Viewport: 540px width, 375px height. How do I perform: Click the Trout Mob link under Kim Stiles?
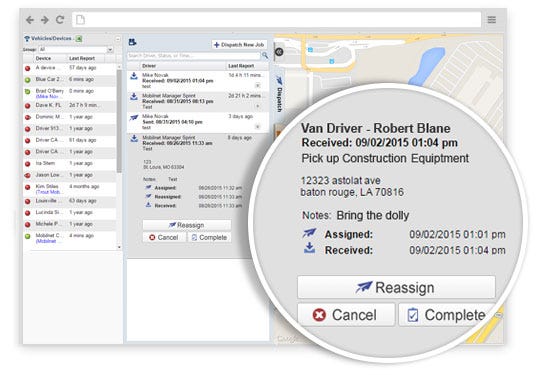[x=48, y=192]
